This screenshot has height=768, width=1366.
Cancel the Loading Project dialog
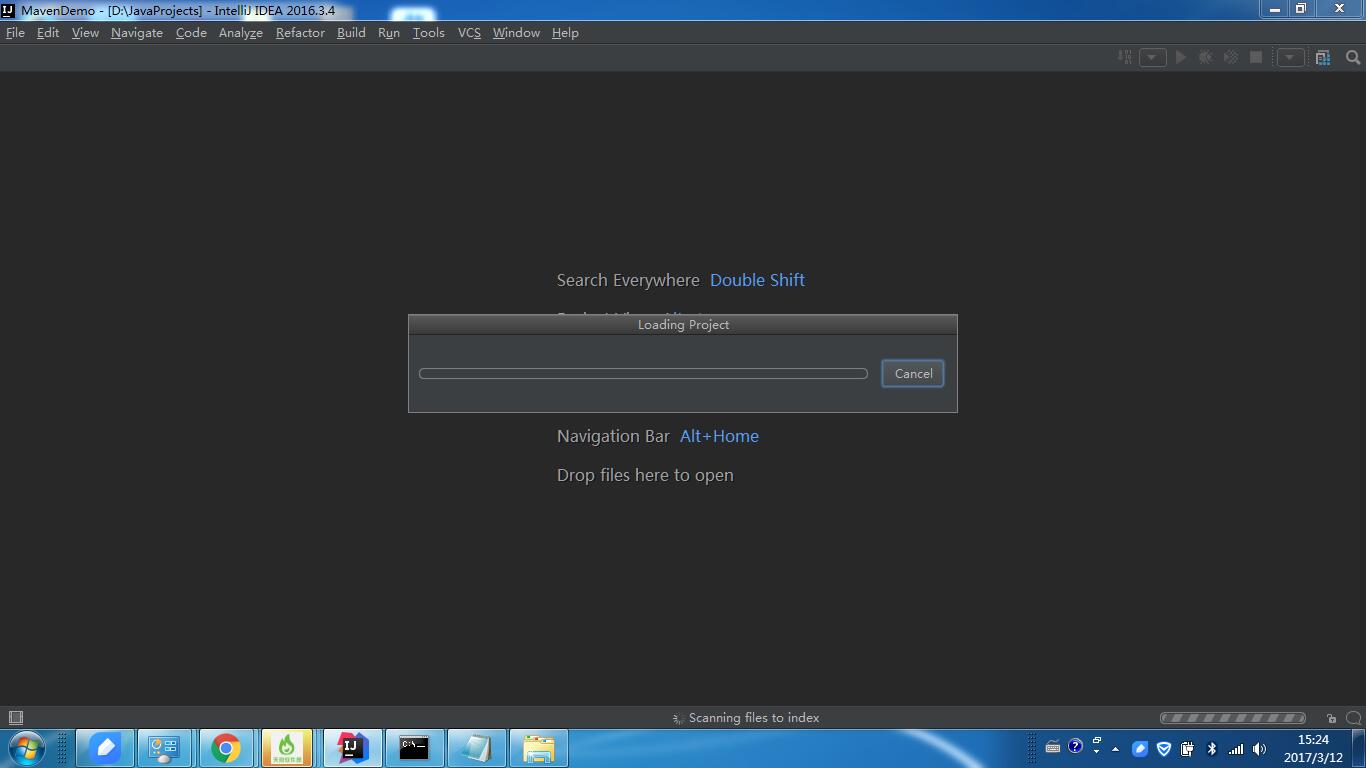click(x=913, y=373)
